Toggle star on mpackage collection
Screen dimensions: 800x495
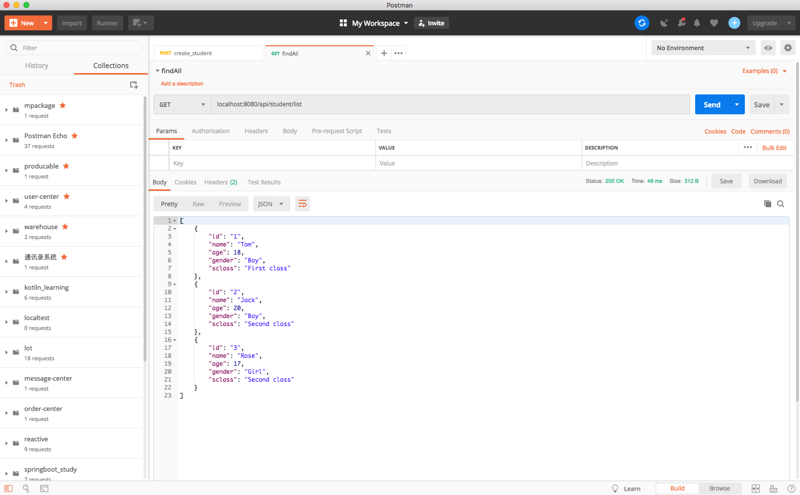[x=63, y=105]
